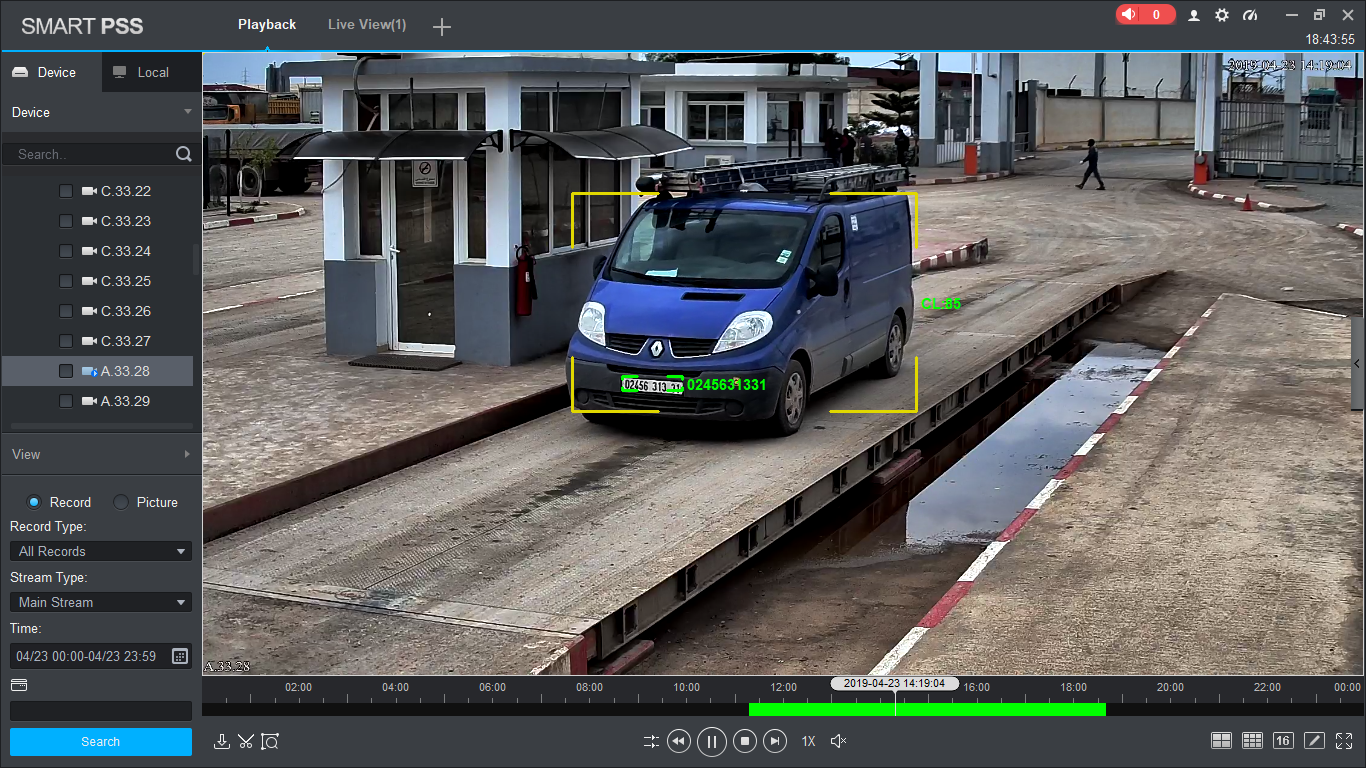Image resolution: width=1366 pixels, height=768 pixels.
Task: Pause the video playback
Action: click(711, 741)
